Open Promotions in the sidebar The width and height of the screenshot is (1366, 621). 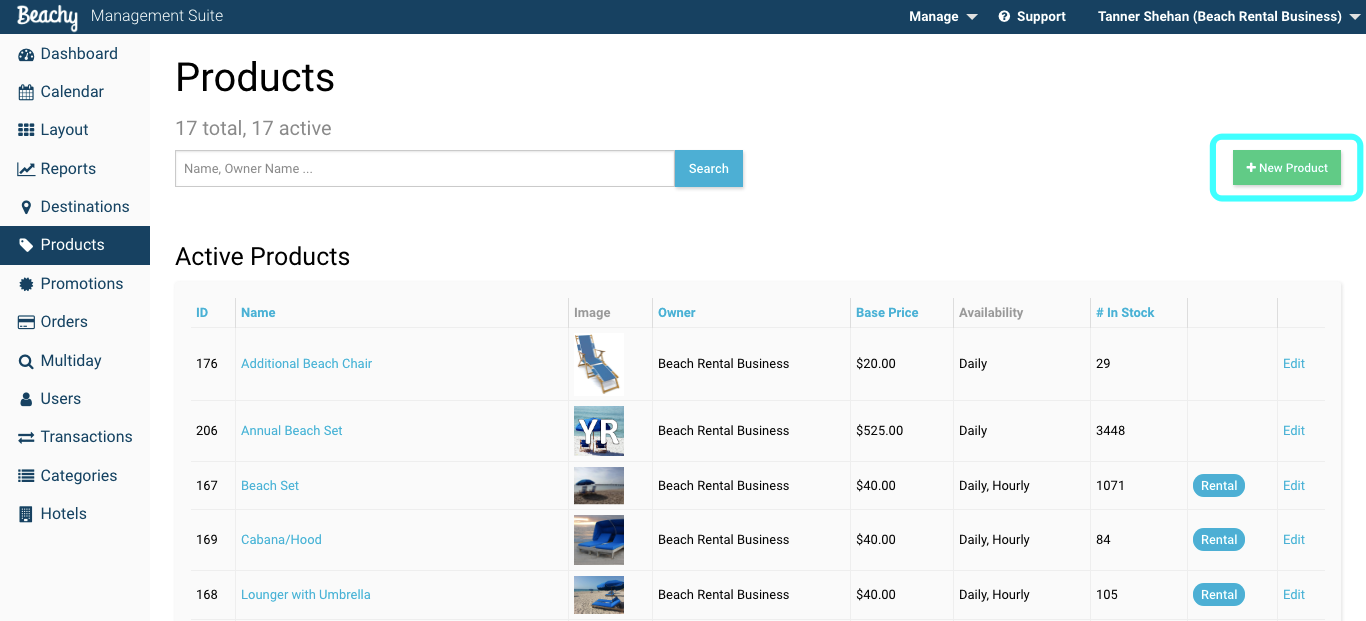click(75, 284)
